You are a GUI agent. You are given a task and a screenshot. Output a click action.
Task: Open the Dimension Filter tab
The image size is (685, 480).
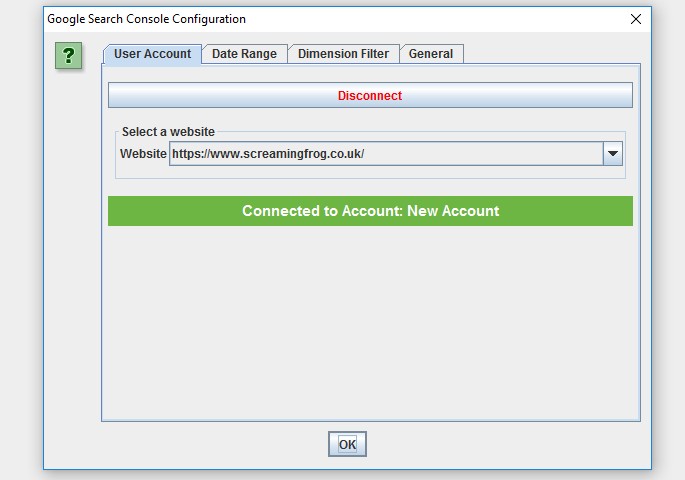coord(343,54)
